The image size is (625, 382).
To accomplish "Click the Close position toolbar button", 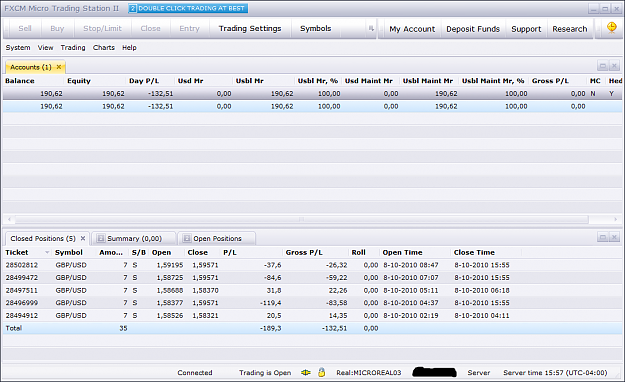I will [x=150, y=28].
